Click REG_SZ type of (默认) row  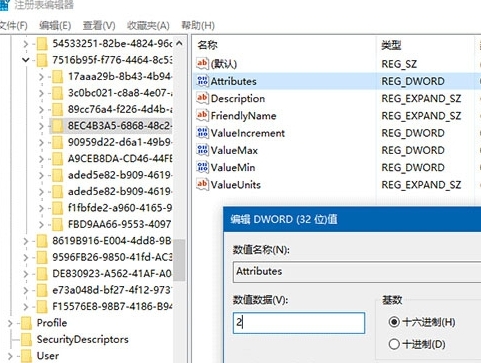[x=399, y=64]
